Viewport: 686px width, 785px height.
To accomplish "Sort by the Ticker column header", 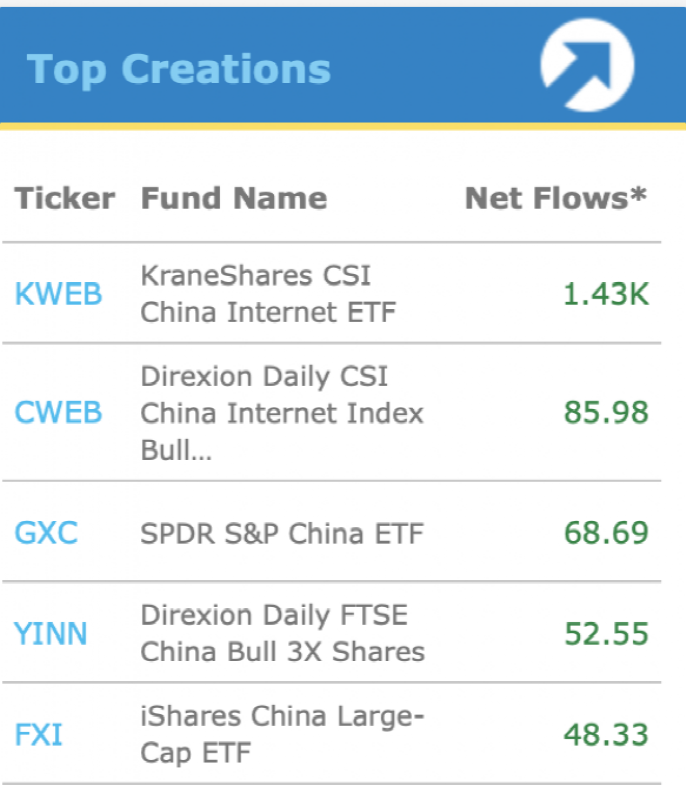I will coord(64,198).
